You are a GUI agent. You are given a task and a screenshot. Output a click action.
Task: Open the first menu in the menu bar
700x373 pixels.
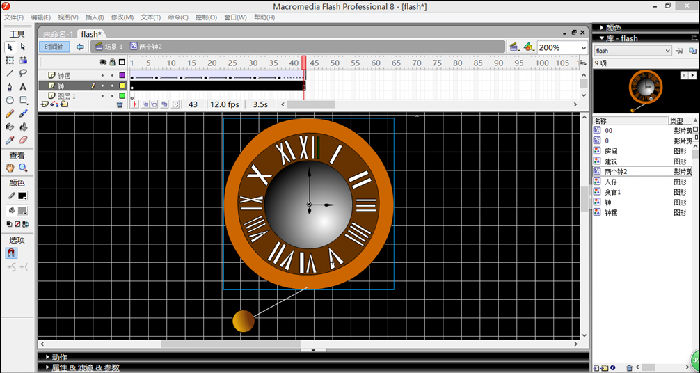coord(14,17)
